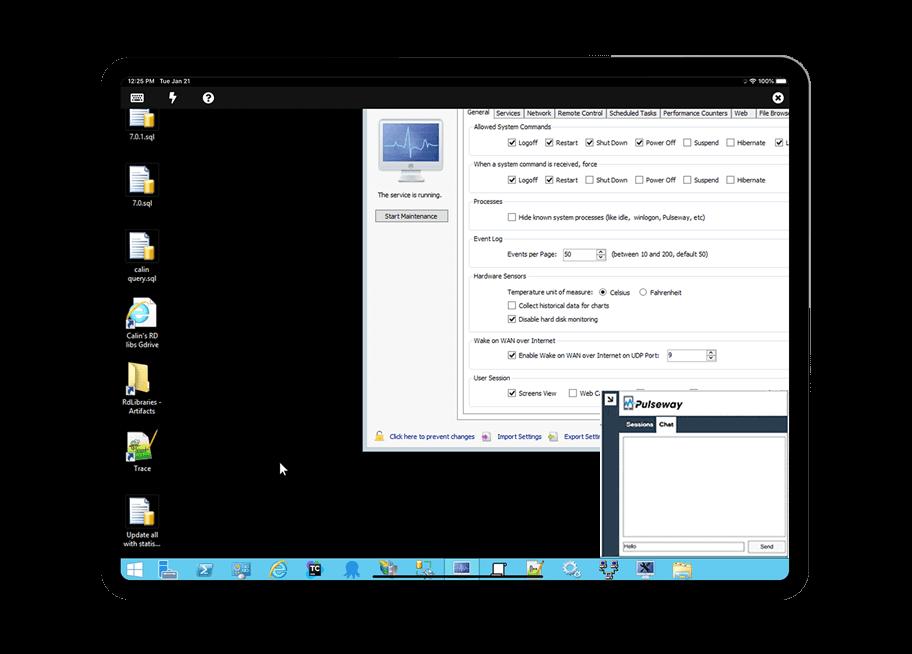Open Server Manager from the taskbar
This screenshot has width=912, height=654.
tap(168, 570)
